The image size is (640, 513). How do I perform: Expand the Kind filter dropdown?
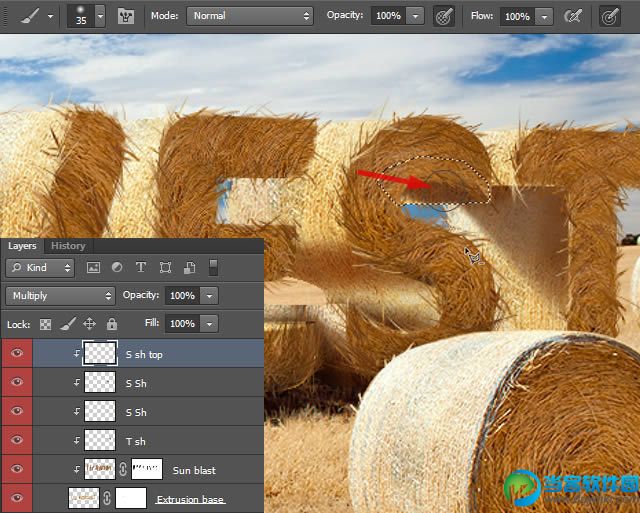click(40, 268)
